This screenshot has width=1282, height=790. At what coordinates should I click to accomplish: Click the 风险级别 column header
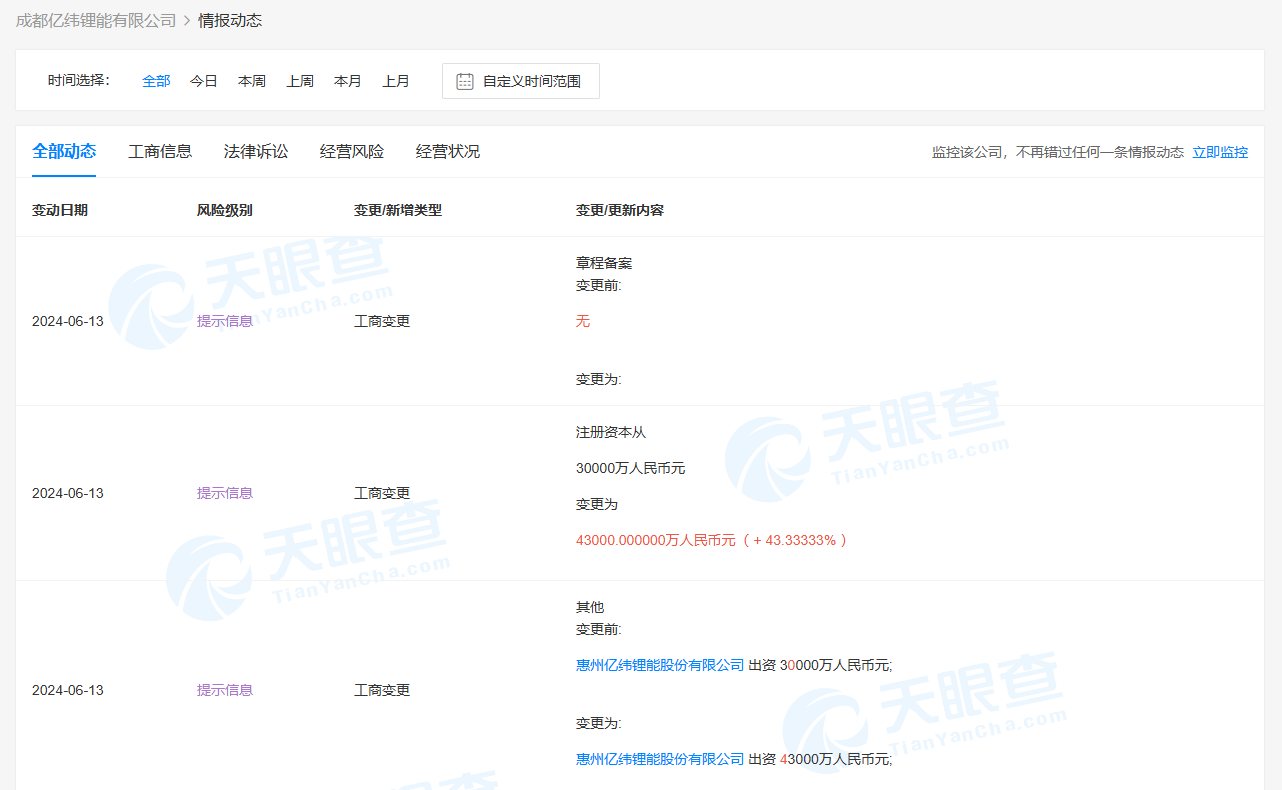click(x=225, y=210)
